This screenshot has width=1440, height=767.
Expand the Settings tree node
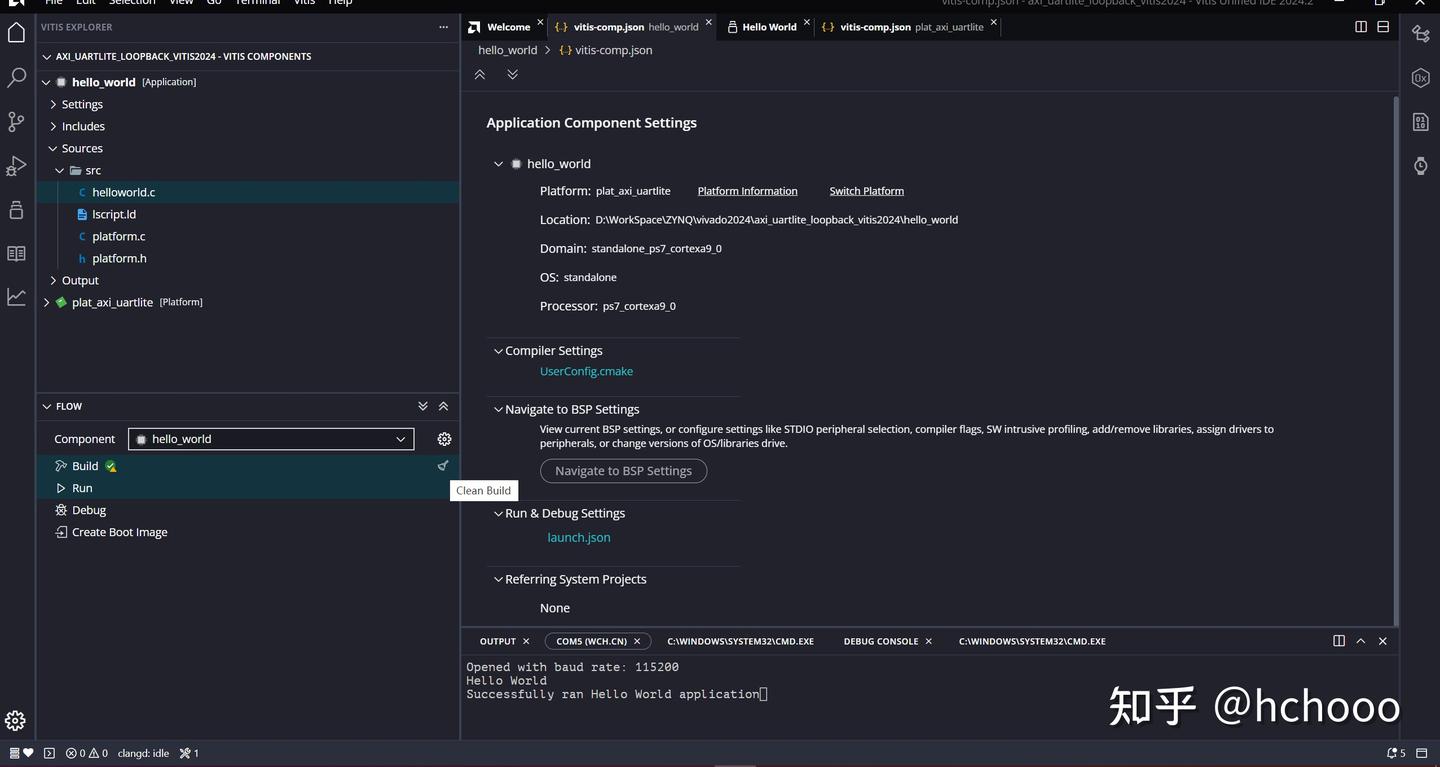click(53, 104)
